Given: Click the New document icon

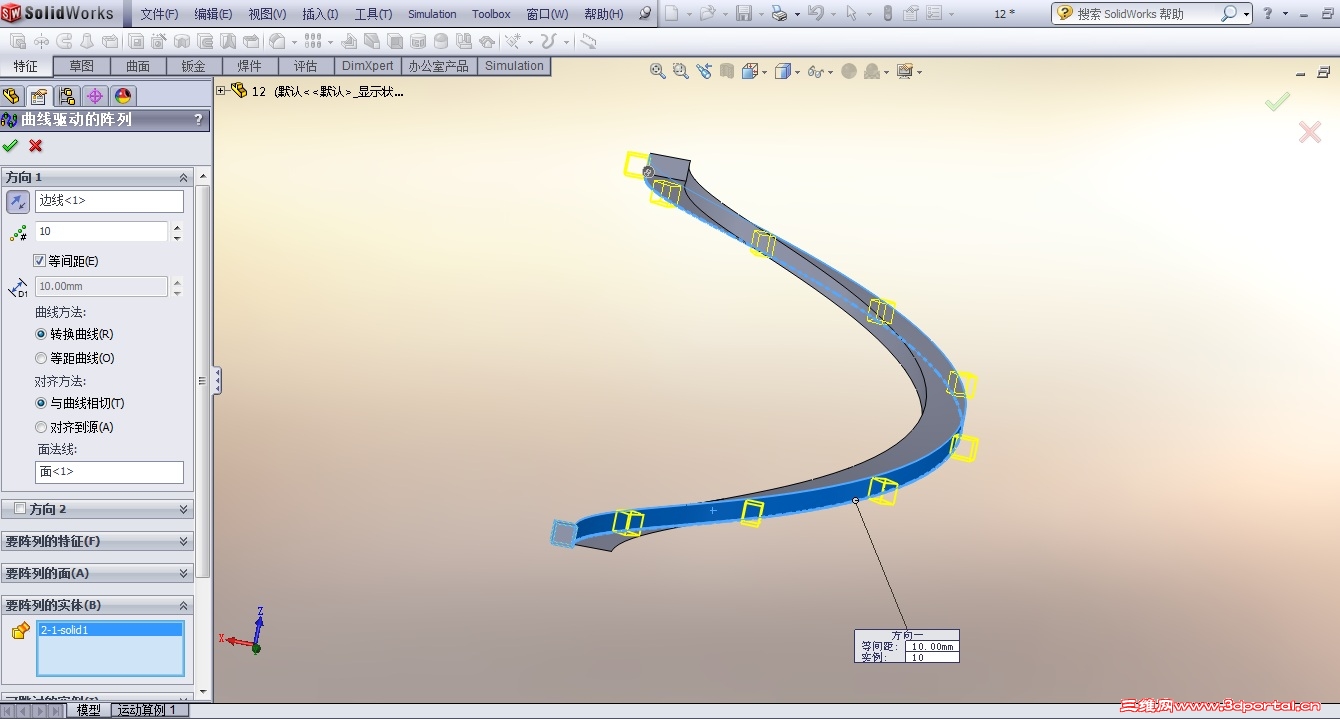Looking at the screenshot, I should pyautogui.click(x=672, y=14).
